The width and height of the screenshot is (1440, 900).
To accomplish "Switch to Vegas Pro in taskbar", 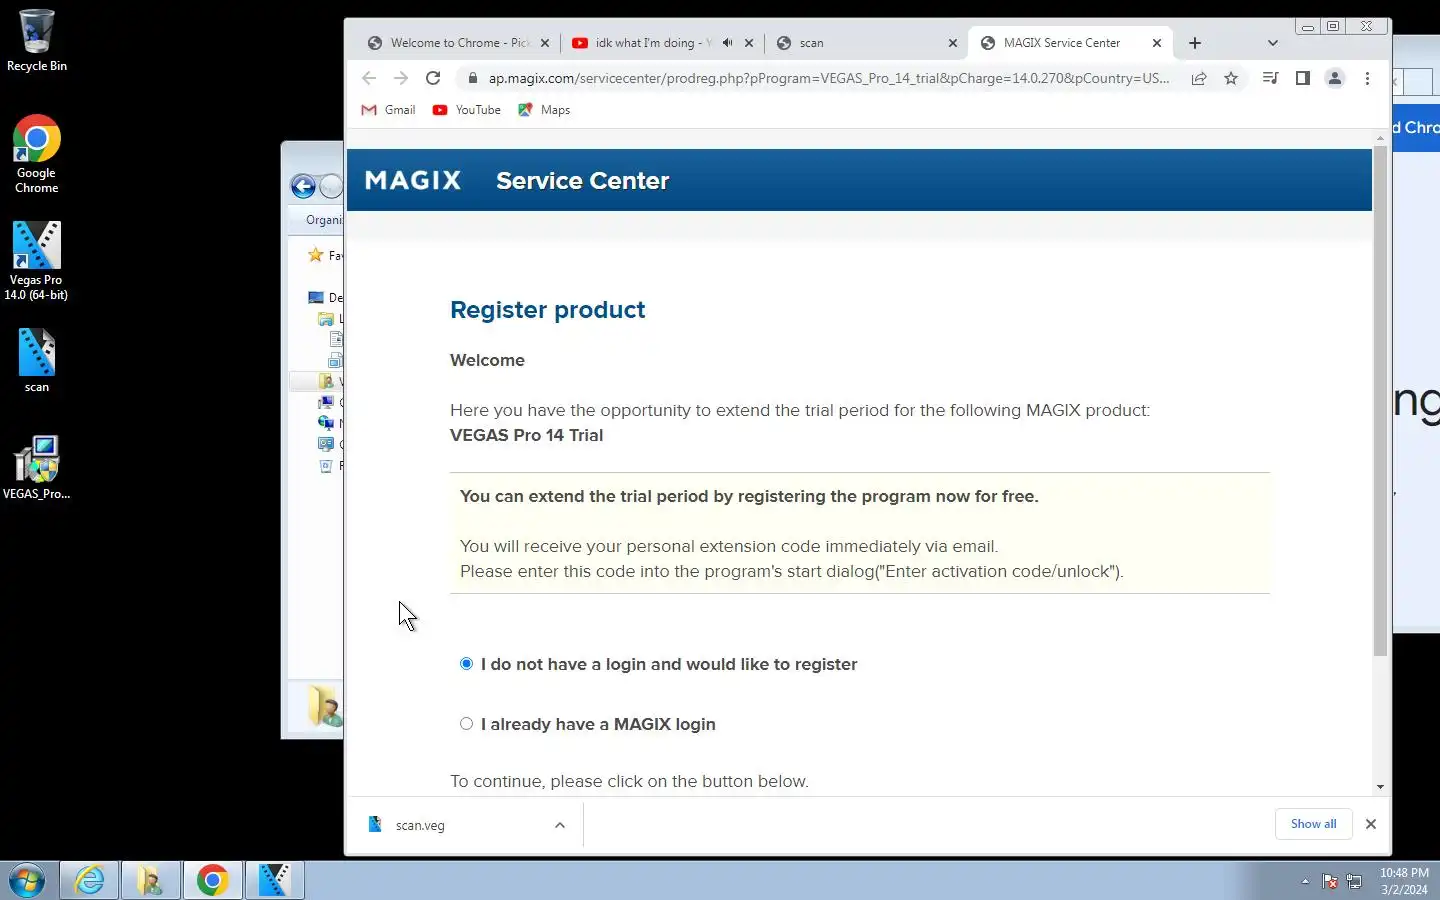I will click(x=274, y=881).
